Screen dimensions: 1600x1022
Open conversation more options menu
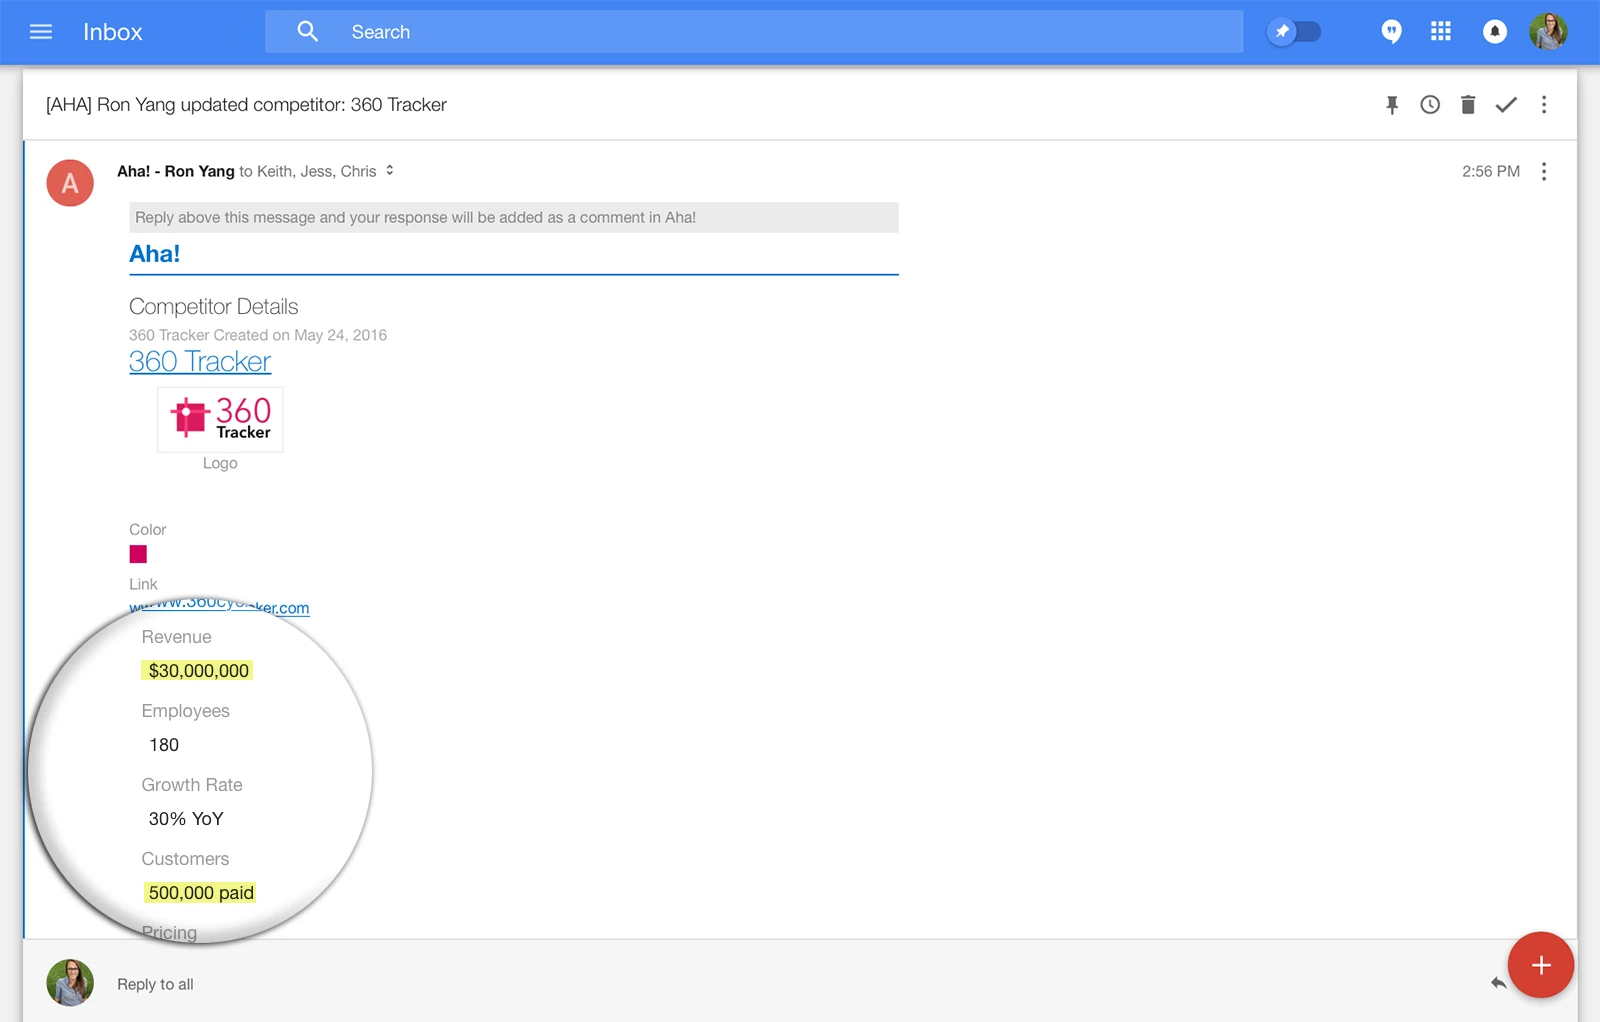pyautogui.click(x=1544, y=105)
